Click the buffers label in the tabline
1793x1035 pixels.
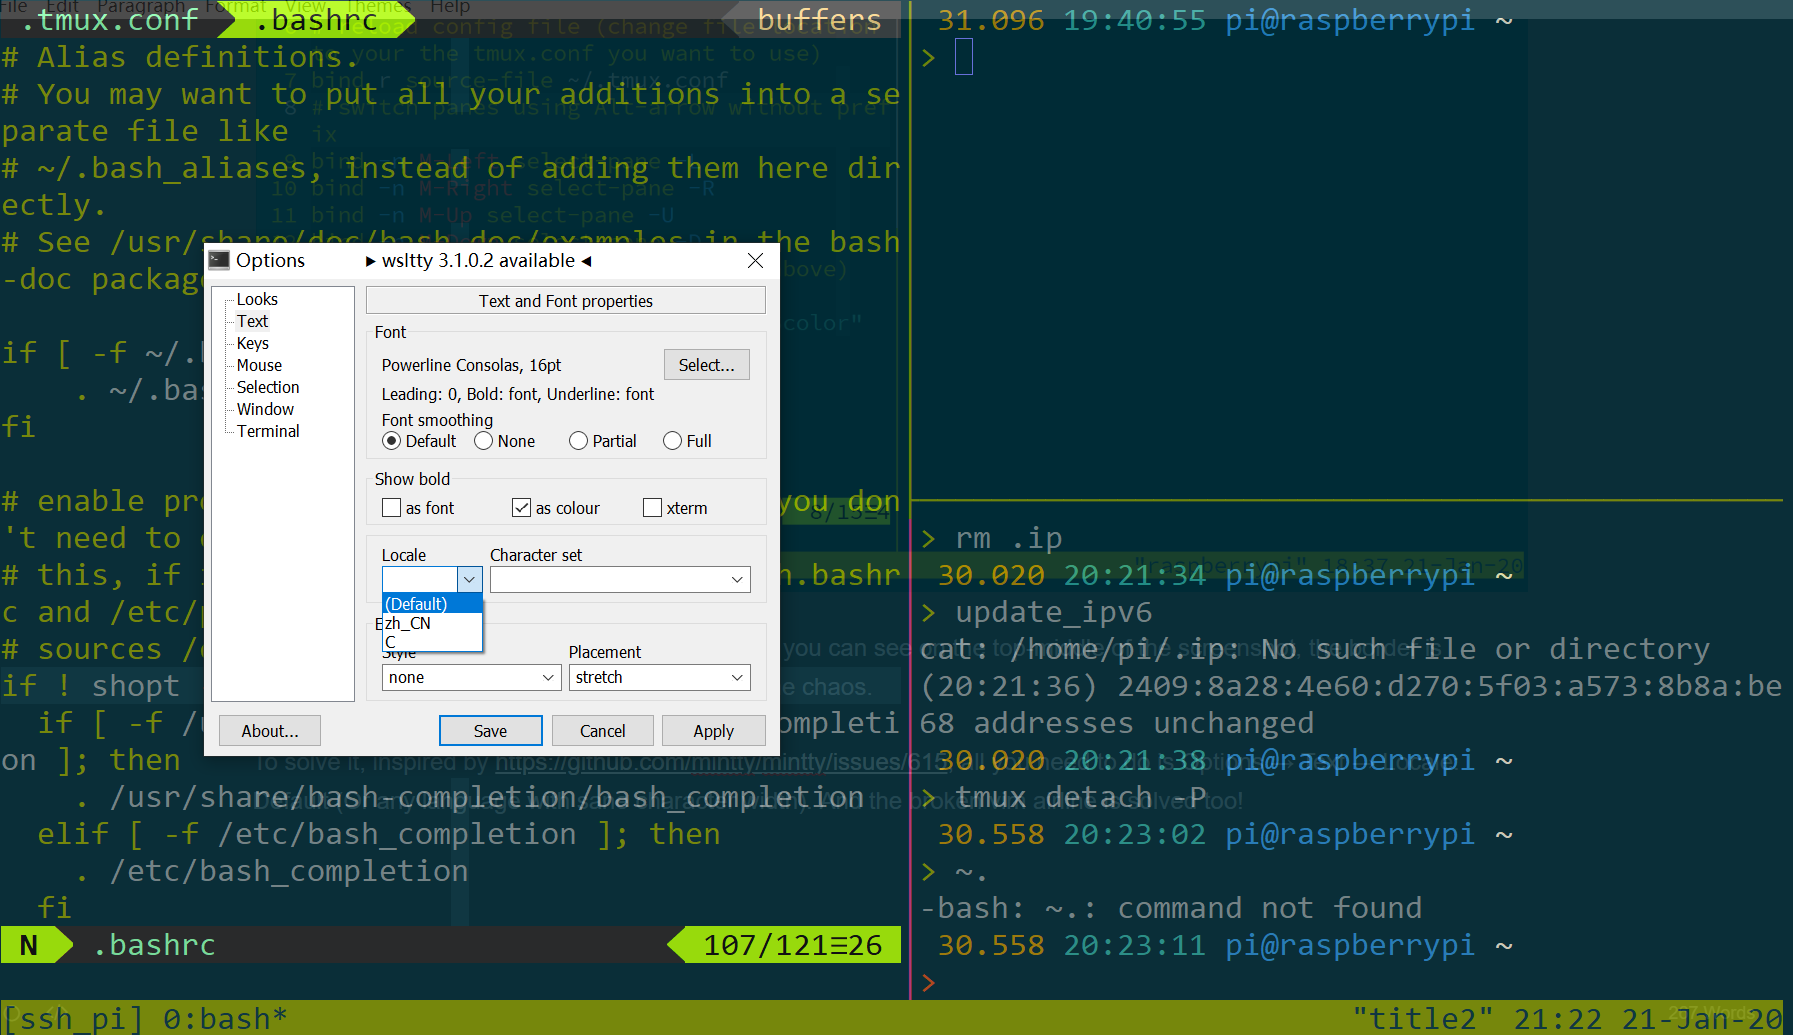(x=819, y=19)
